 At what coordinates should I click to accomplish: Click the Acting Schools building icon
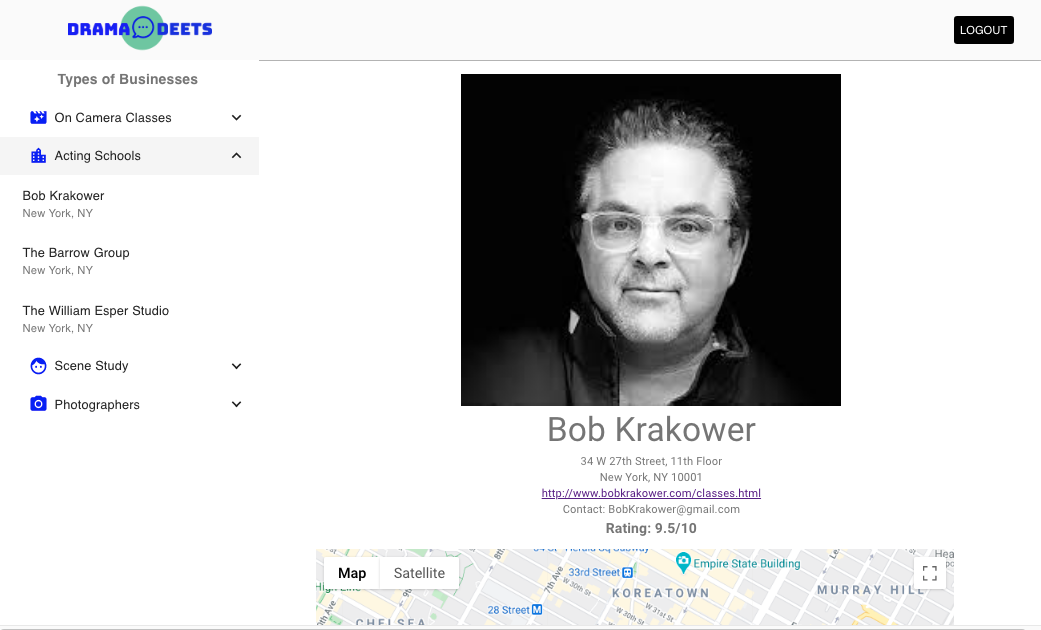(x=39, y=156)
